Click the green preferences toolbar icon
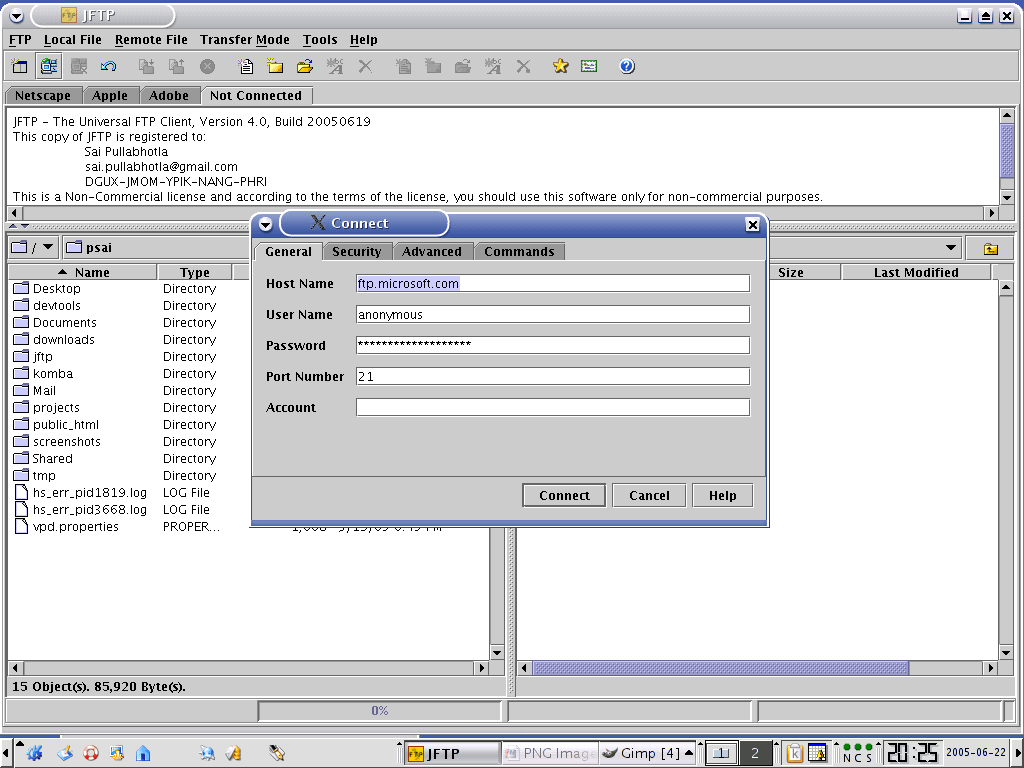 589,66
